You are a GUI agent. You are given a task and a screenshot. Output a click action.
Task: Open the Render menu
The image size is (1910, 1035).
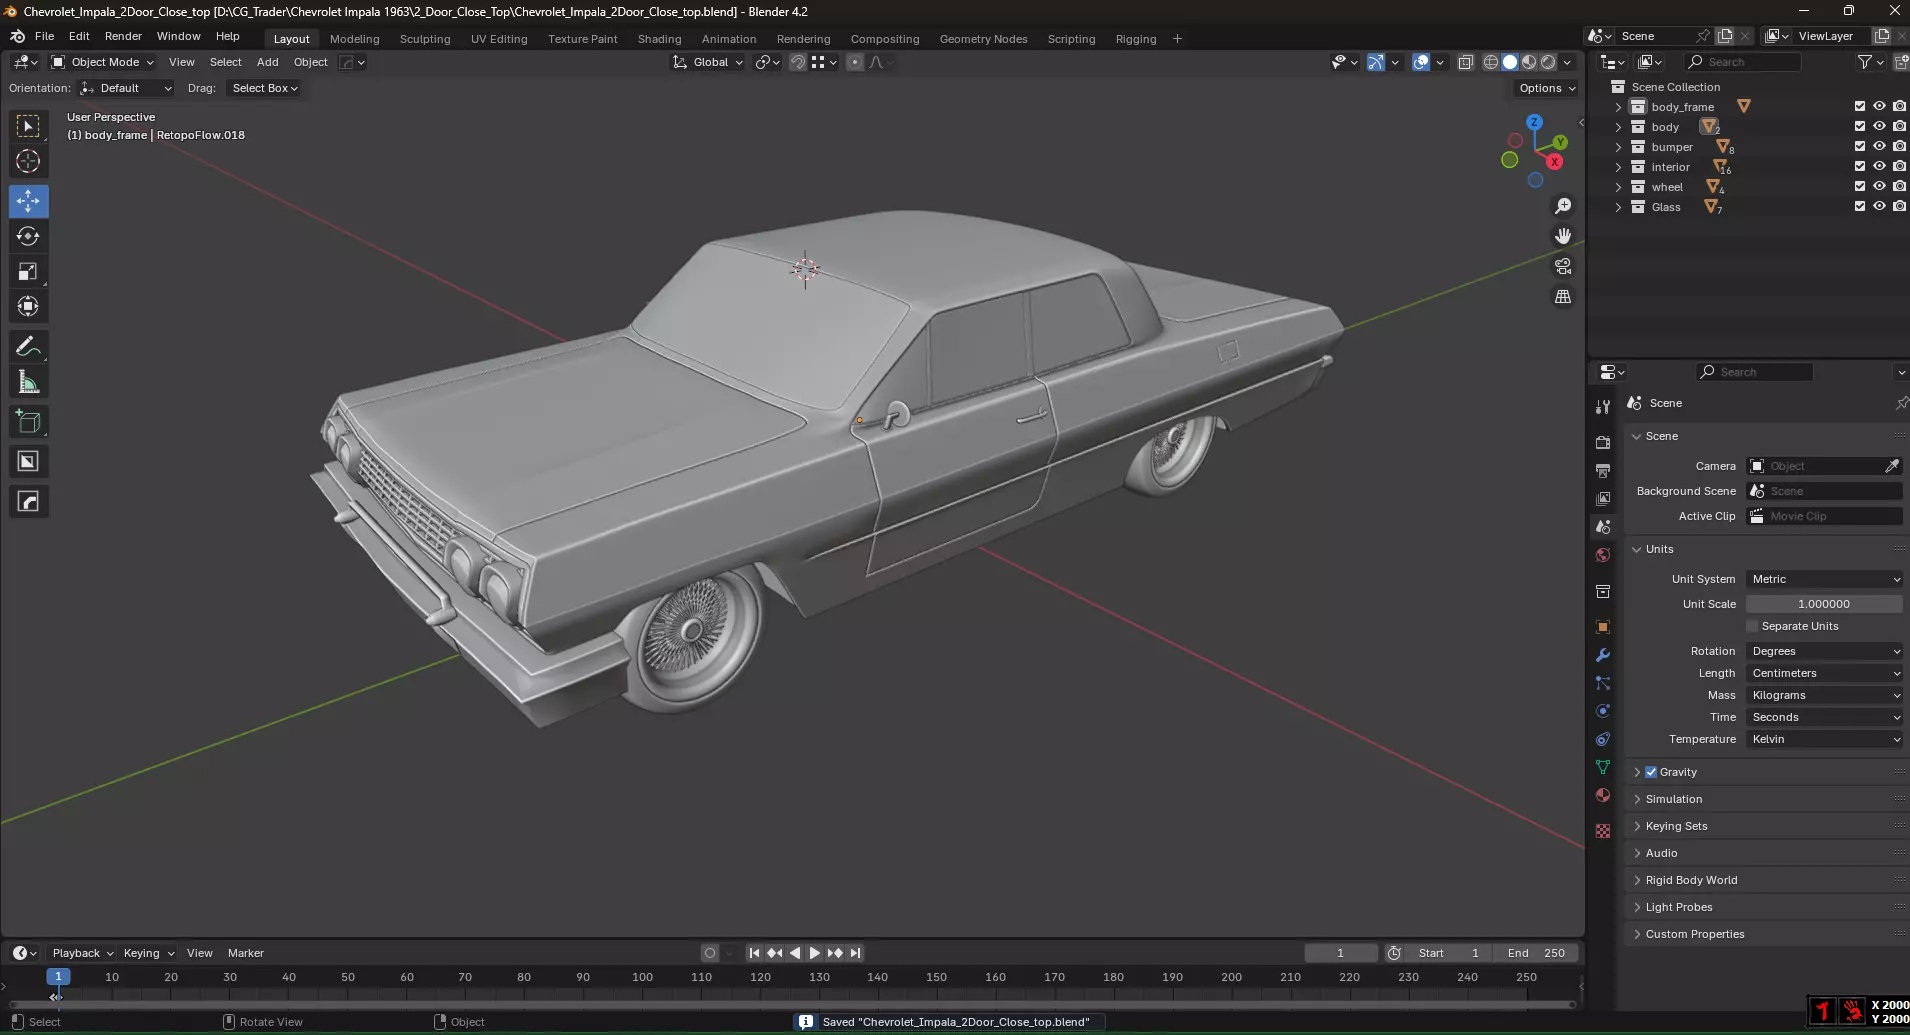pos(123,36)
